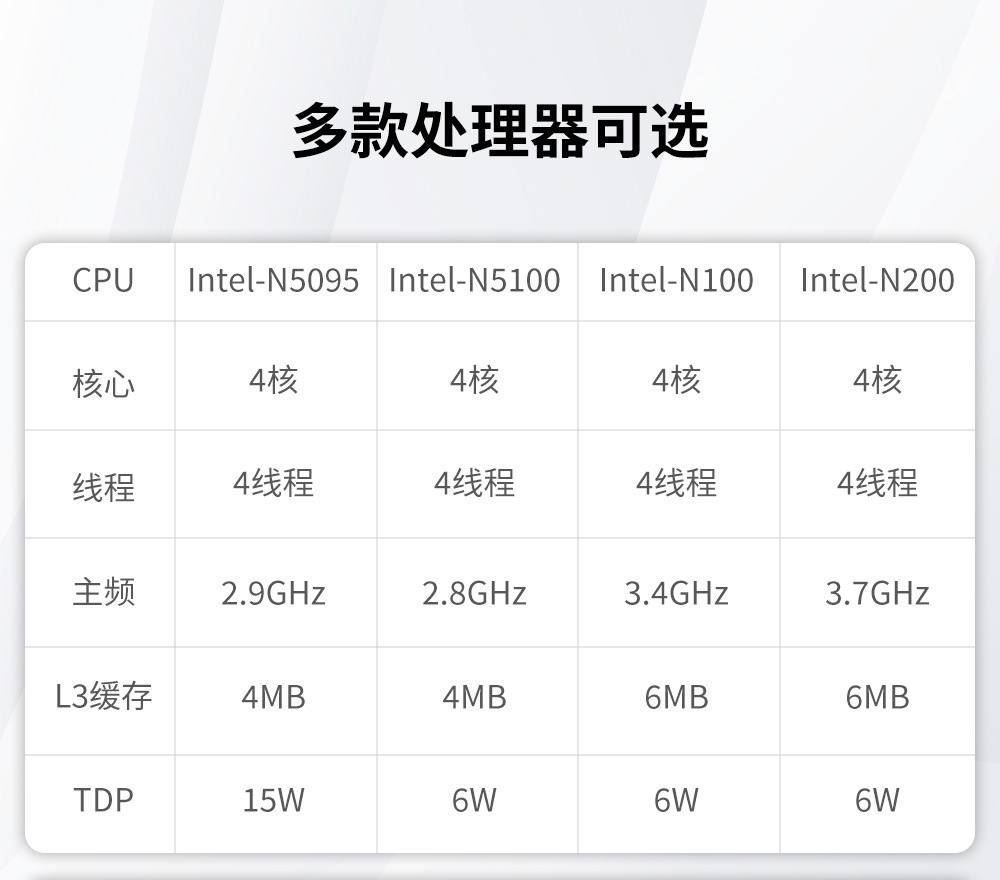Click the 核心 row label

coord(102,383)
